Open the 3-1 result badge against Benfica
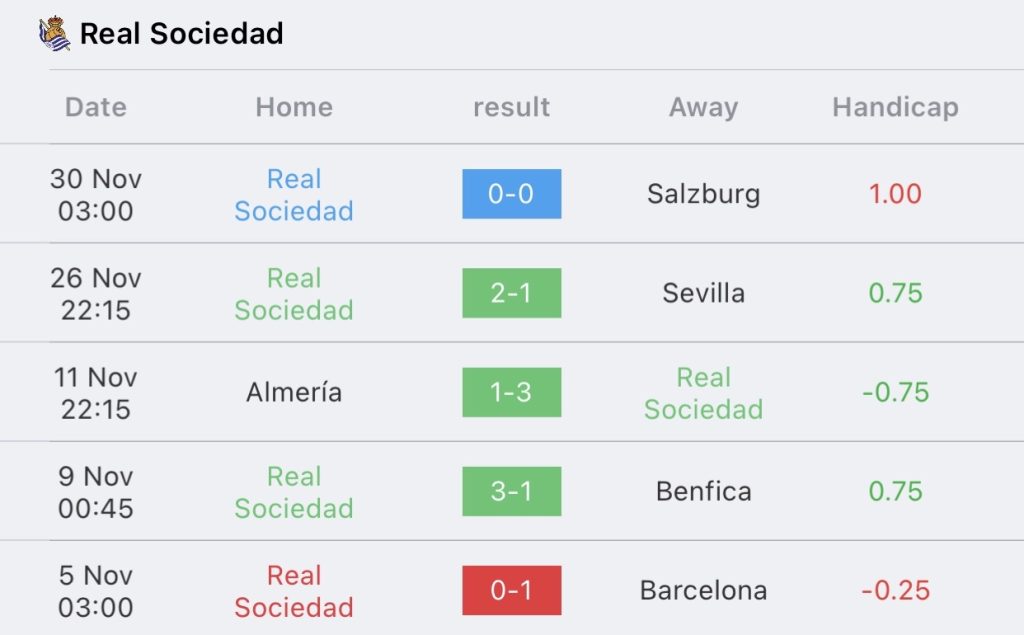Image resolution: width=1024 pixels, height=635 pixels. (511, 491)
